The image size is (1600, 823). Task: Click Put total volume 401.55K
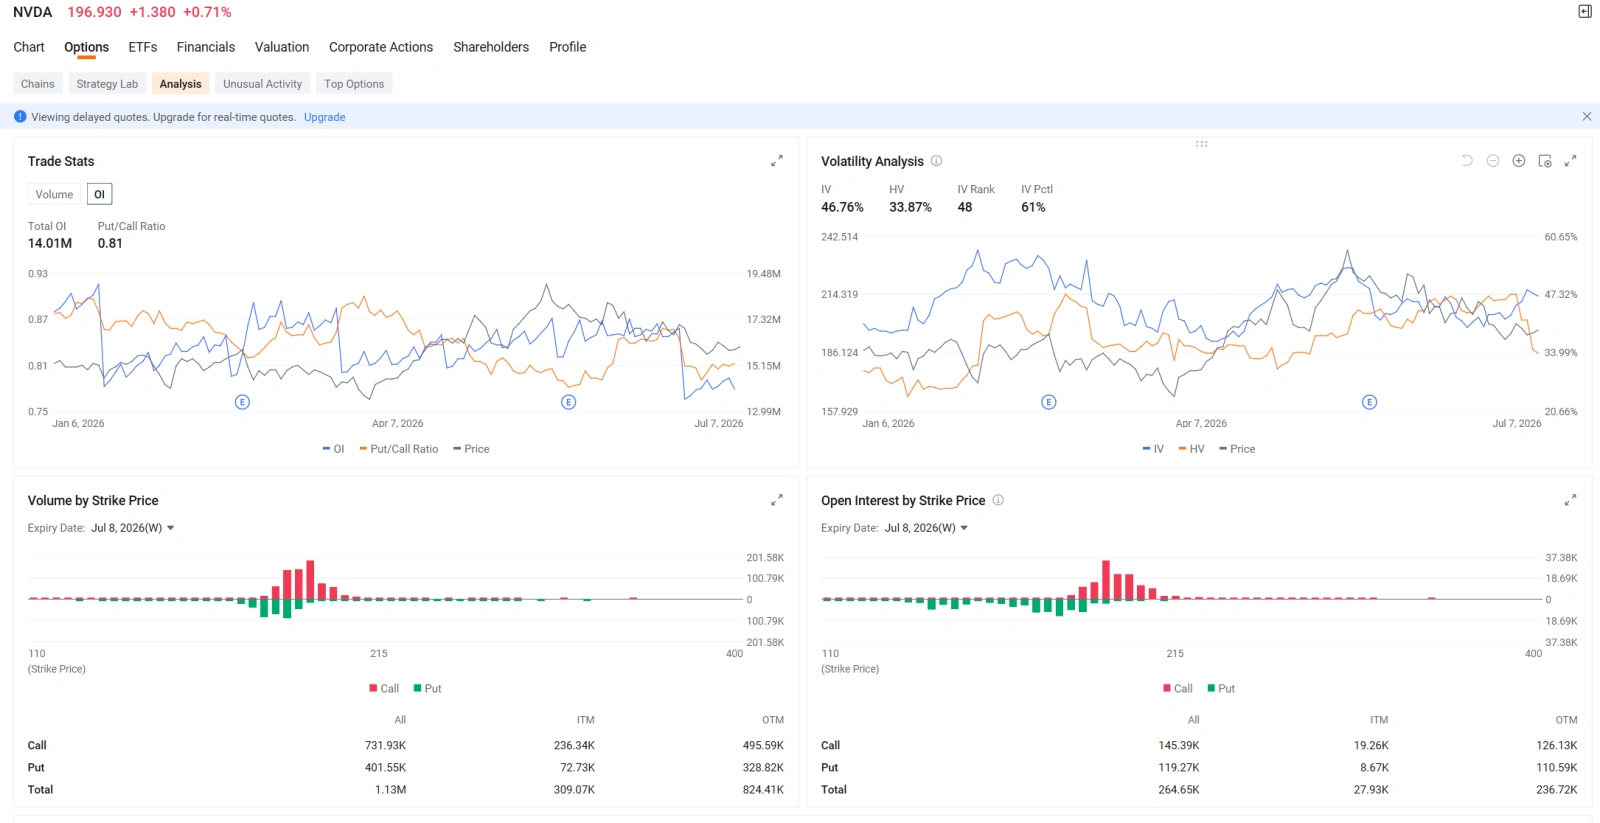coord(385,767)
